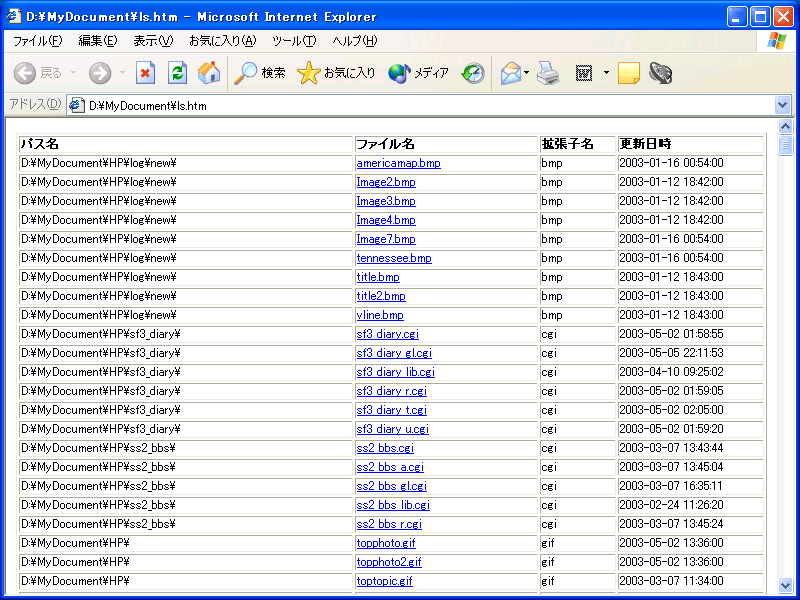This screenshot has width=800, height=600.
Task: Click the Windows flag logo throbber
Action: 777,41
